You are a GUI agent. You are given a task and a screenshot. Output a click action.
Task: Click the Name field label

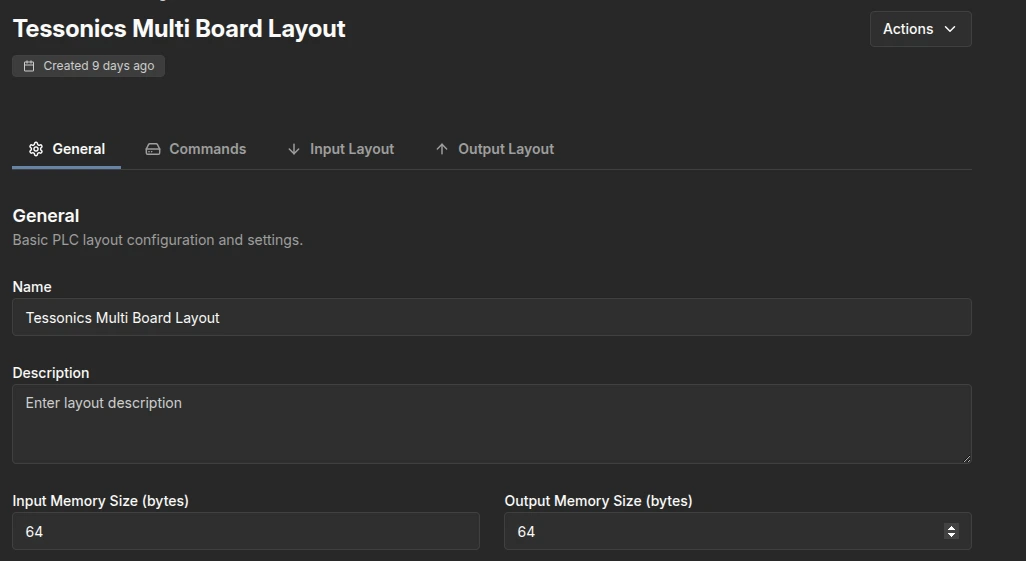(x=32, y=287)
